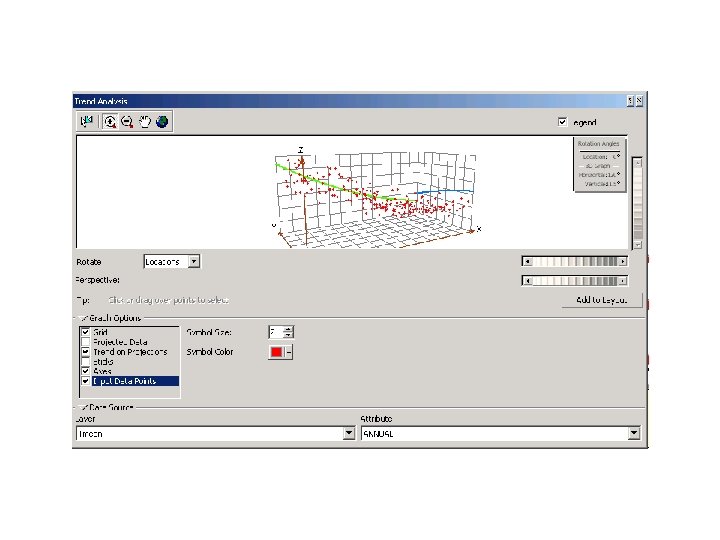Open the Rotate Locations dropdown

[x=194, y=261]
